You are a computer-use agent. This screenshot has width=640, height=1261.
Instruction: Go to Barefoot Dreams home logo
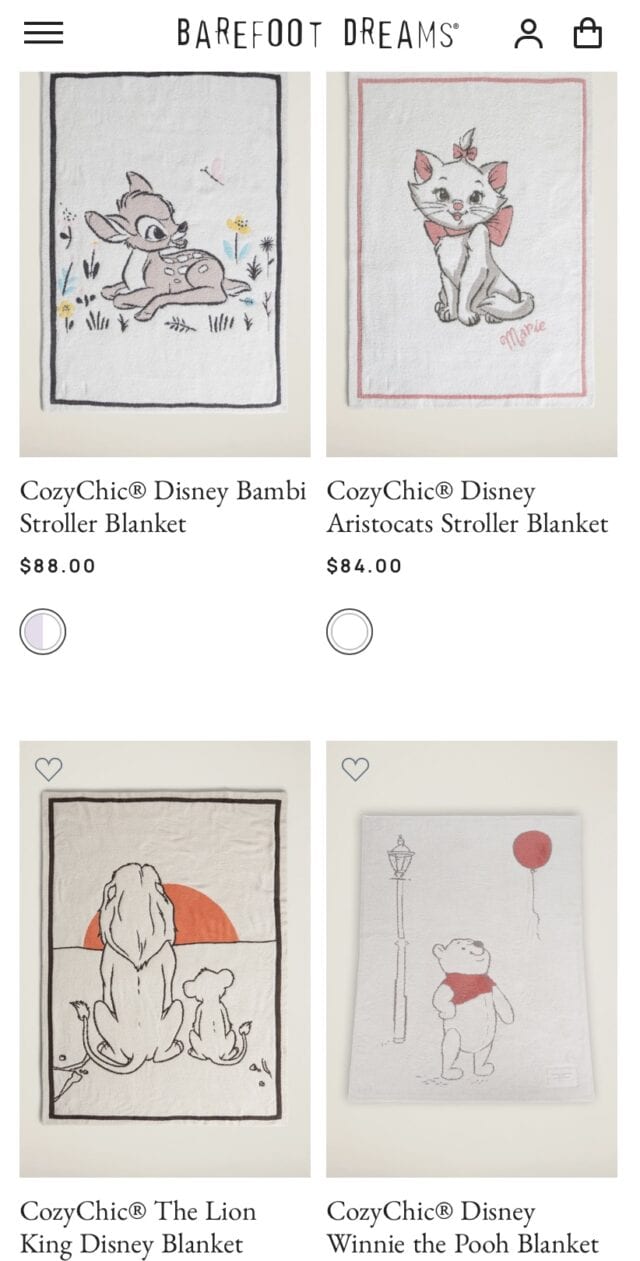point(318,33)
